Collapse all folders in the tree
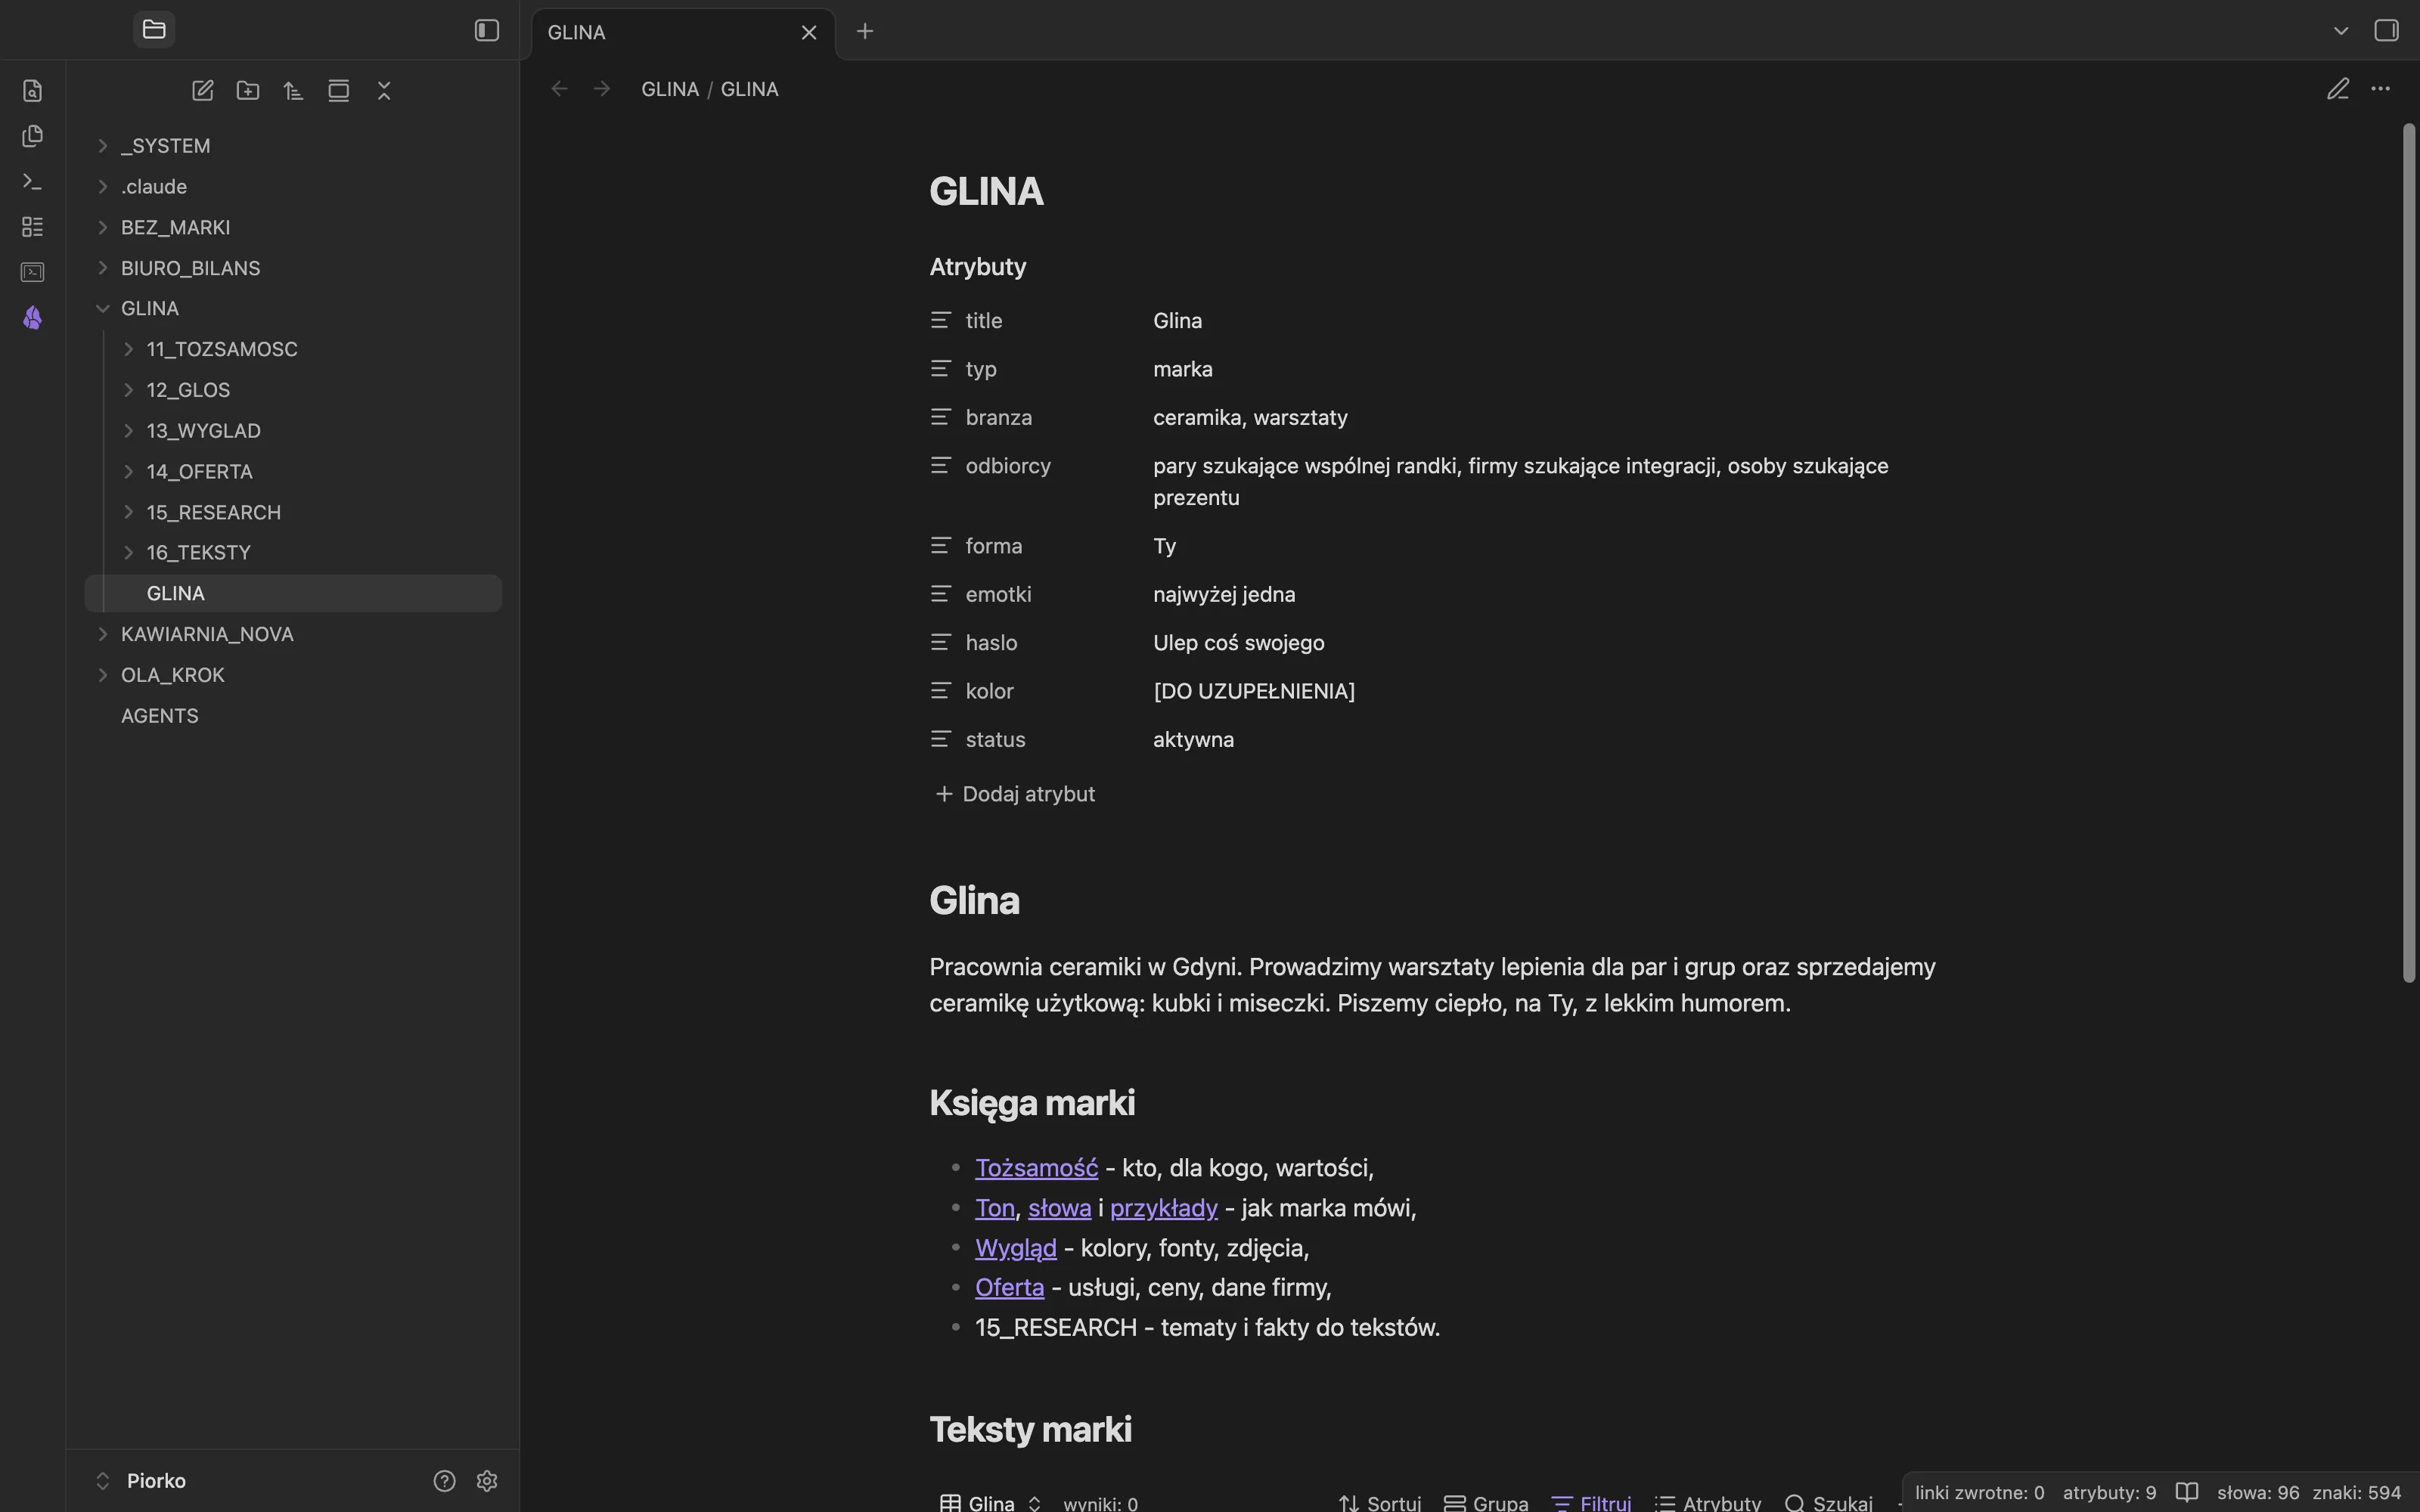The height and width of the screenshot is (1512, 2420). (384, 91)
